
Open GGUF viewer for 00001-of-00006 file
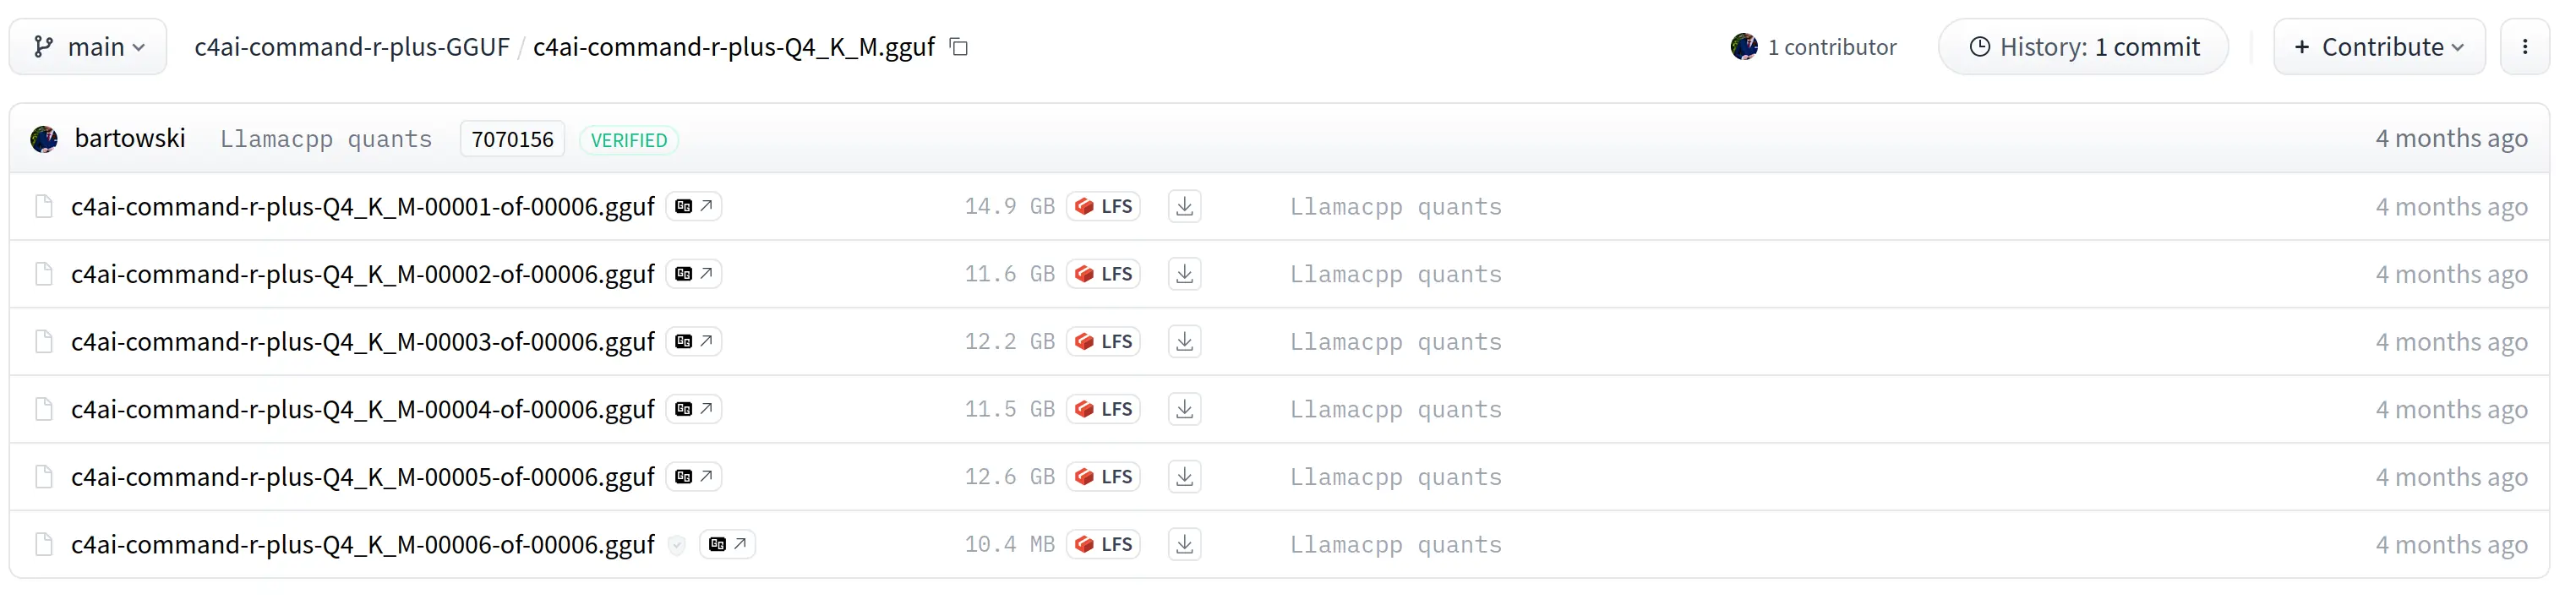point(694,206)
